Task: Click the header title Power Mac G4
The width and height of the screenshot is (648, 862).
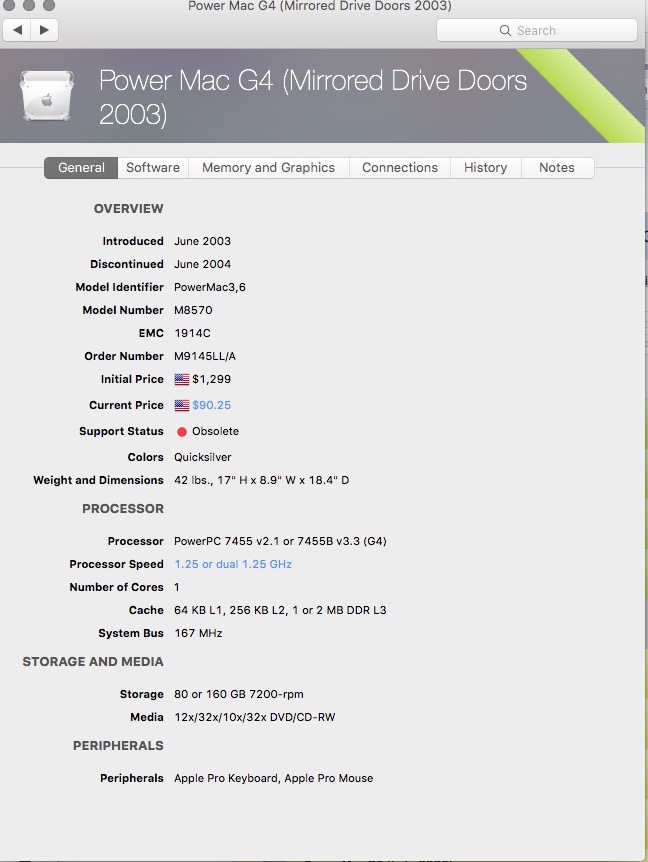Action: pos(313,97)
